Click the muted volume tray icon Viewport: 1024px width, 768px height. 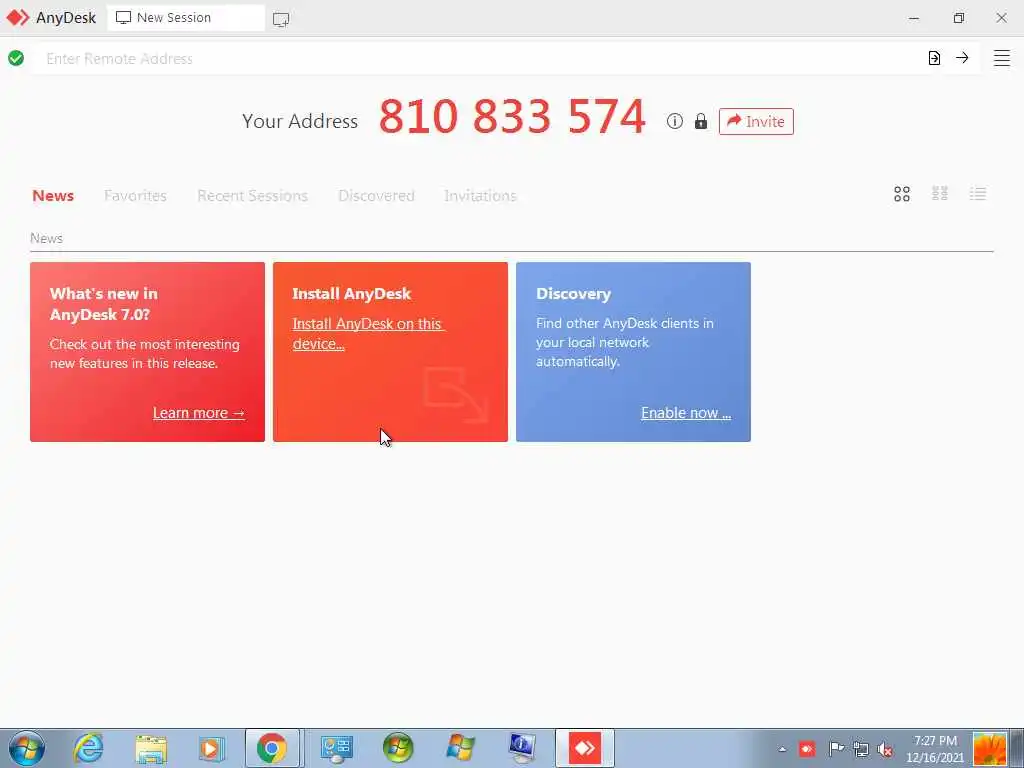click(x=886, y=750)
